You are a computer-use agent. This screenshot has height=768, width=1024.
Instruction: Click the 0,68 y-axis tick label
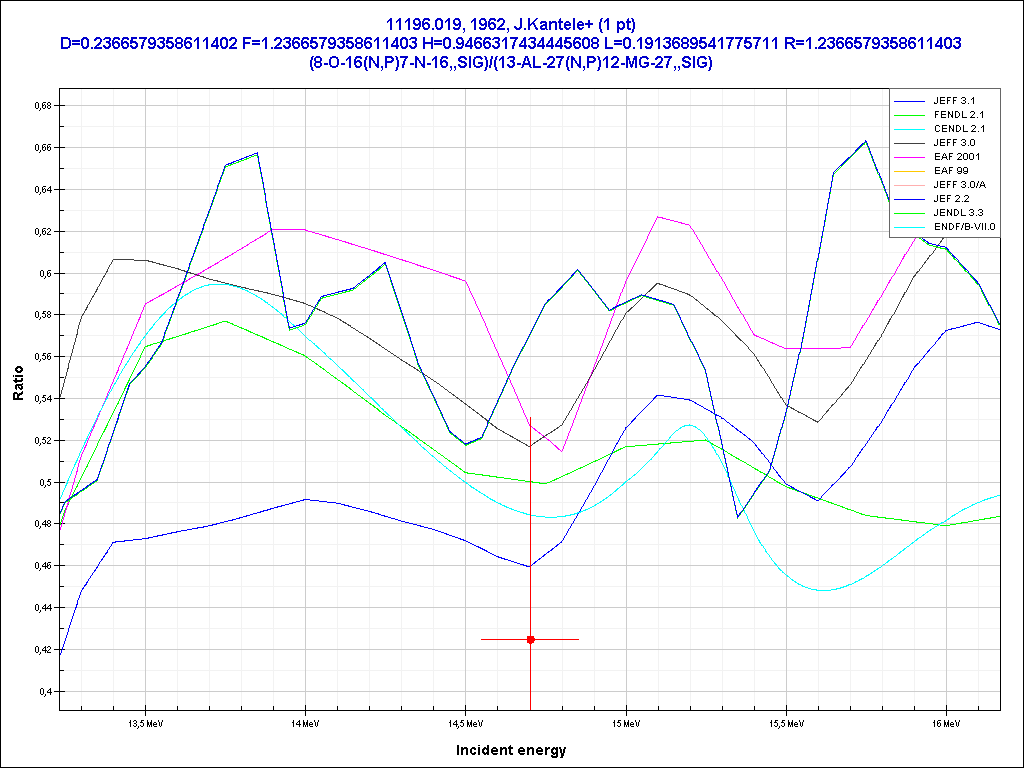coord(41,105)
